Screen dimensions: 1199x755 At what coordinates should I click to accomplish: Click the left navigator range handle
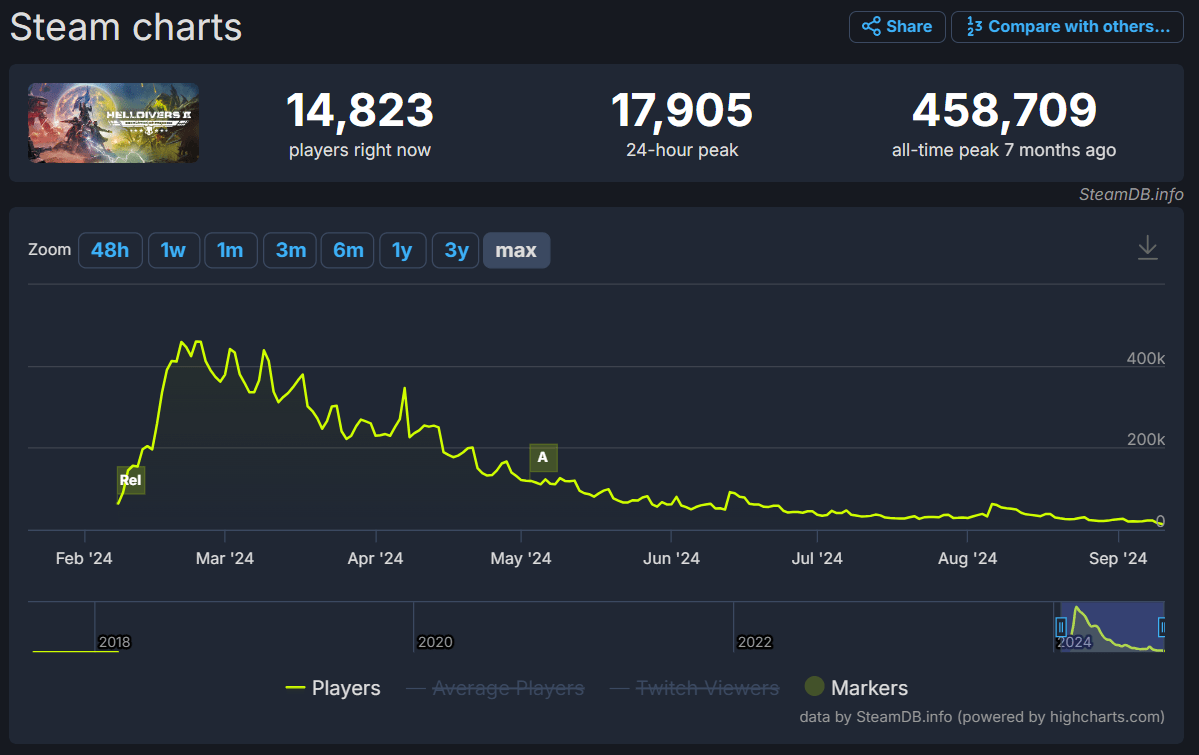coord(1061,627)
